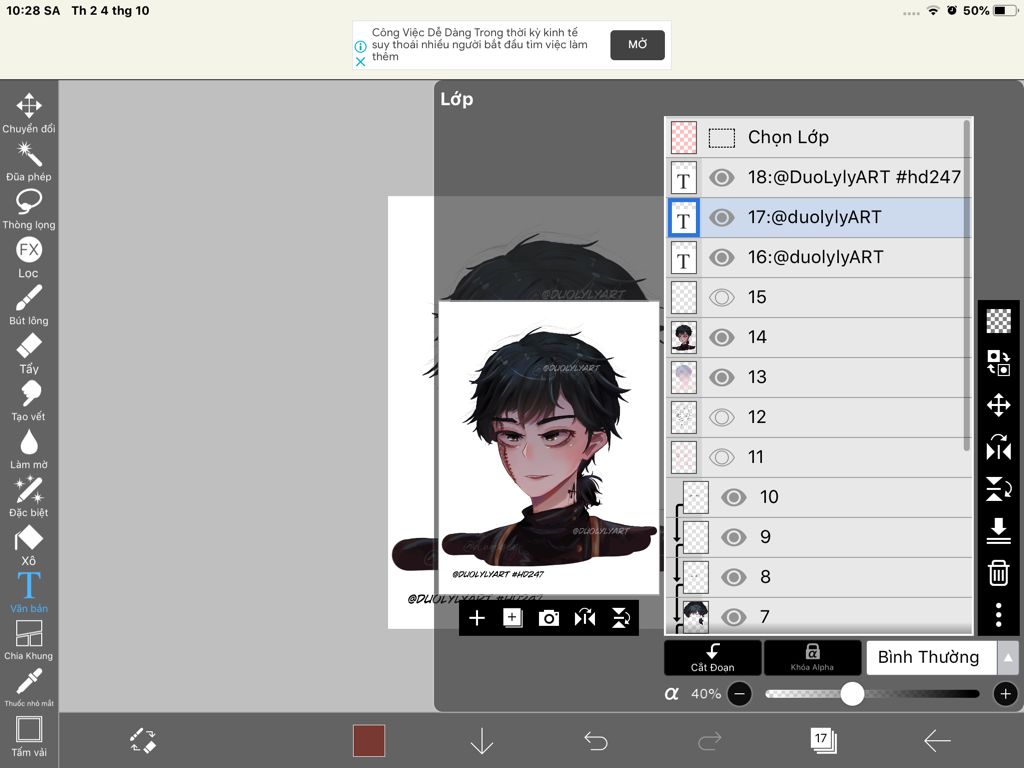Increase layer opacity with the plus button
Image resolution: width=1024 pixels, height=768 pixels.
coord(1006,694)
